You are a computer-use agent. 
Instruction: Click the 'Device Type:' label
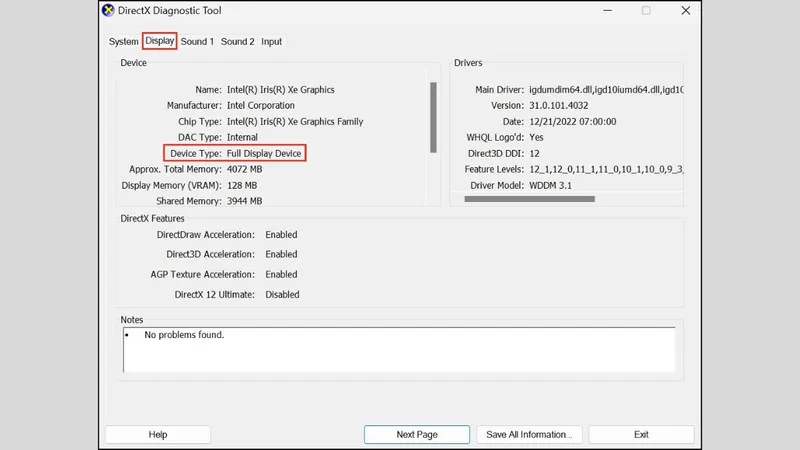pos(195,153)
